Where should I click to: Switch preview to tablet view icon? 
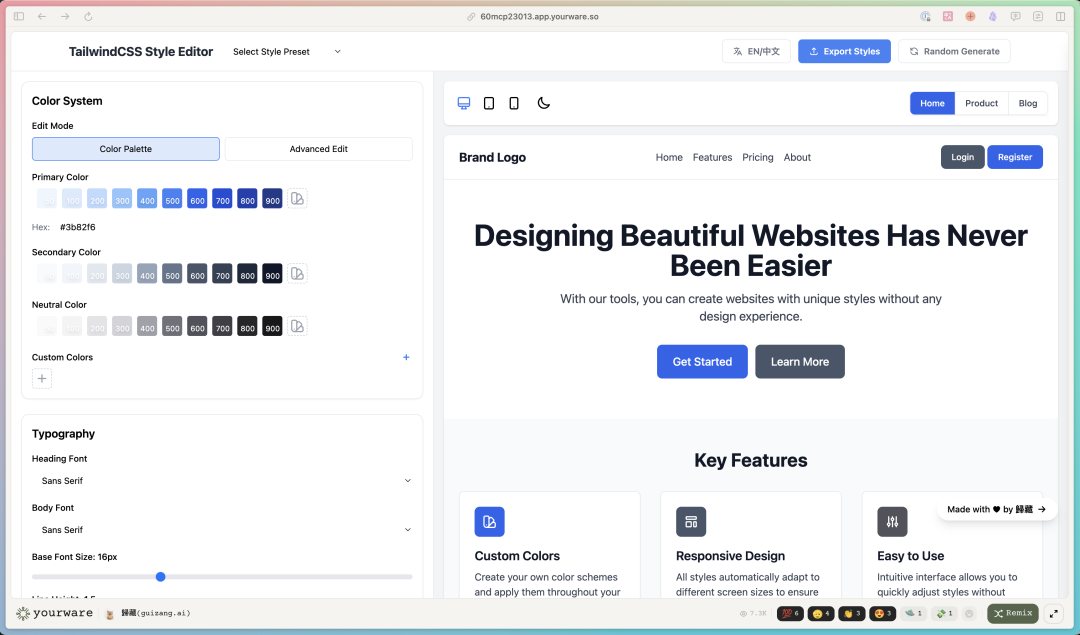tap(489, 103)
